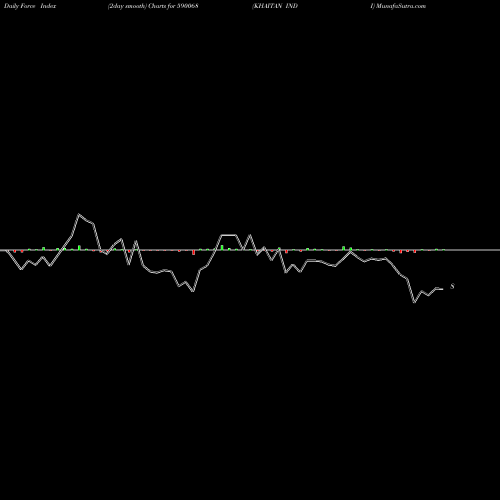Click the 'S' label at line end
Screen dimensions: 500x500
[452, 286]
